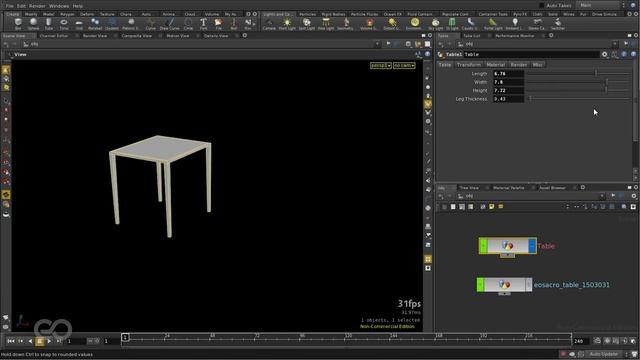640x360 pixels.
Task: Select the Box shelf tool
Action: 18,24
